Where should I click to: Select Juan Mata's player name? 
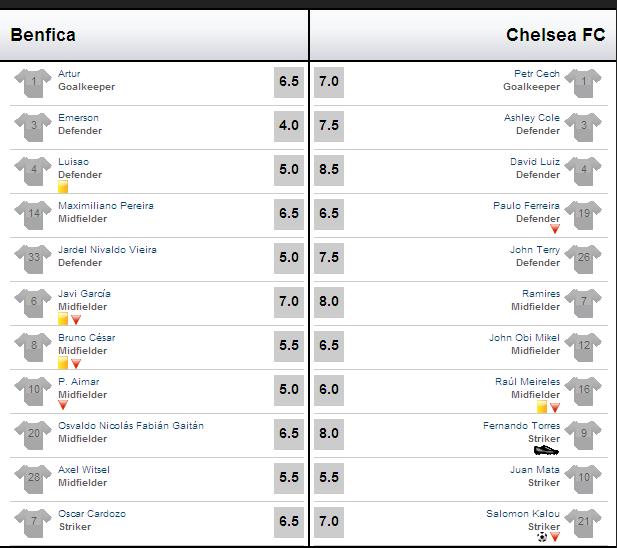click(535, 469)
